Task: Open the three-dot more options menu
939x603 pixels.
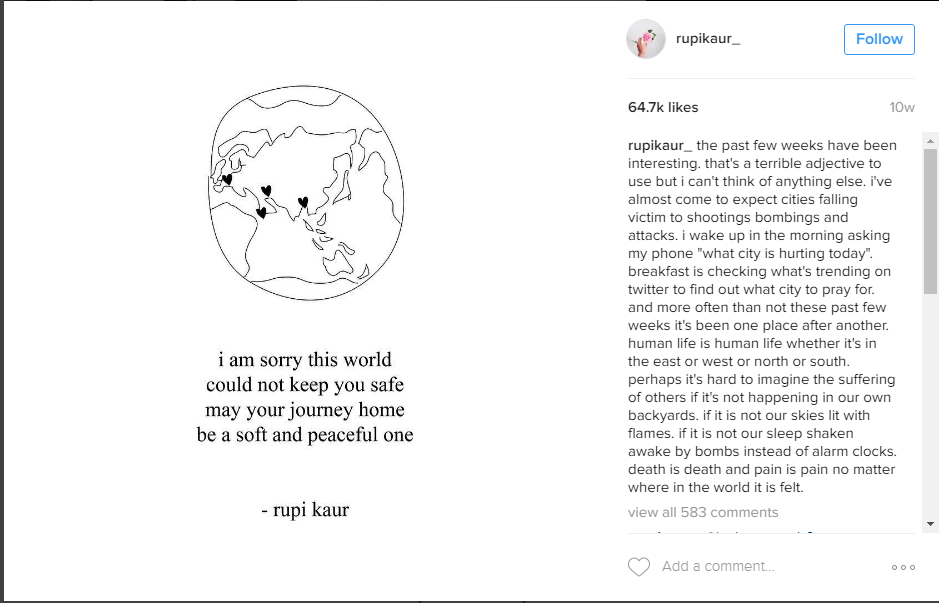Action: (903, 567)
